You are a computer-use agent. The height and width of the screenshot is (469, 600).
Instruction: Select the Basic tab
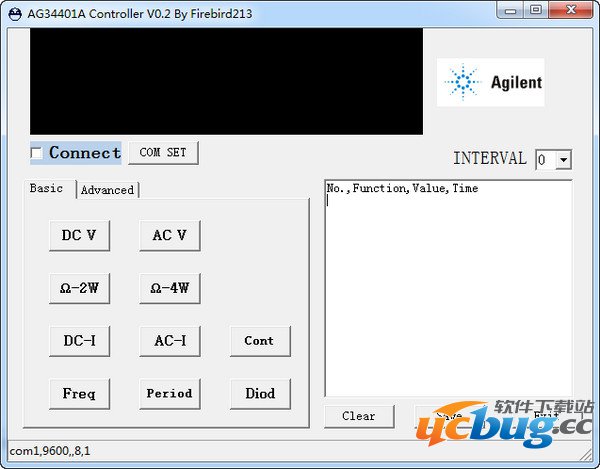[46, 188]
